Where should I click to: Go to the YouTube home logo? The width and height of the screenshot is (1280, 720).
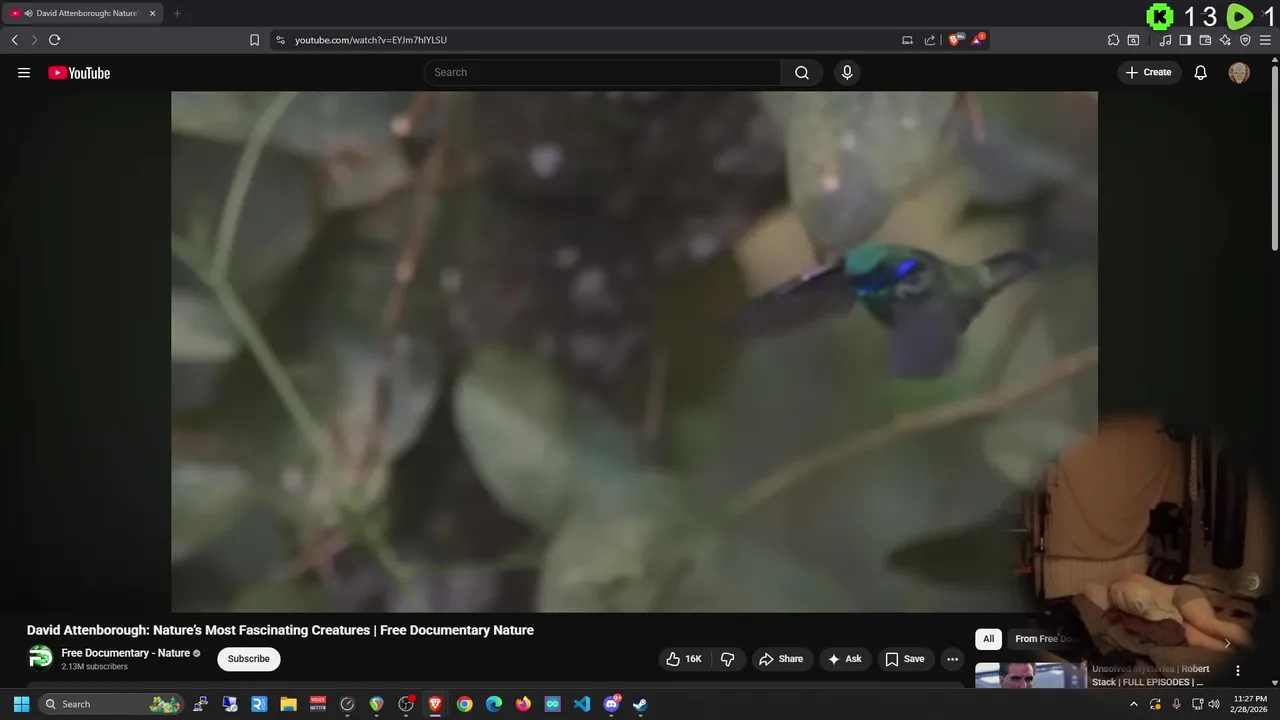tap(79, 73)
